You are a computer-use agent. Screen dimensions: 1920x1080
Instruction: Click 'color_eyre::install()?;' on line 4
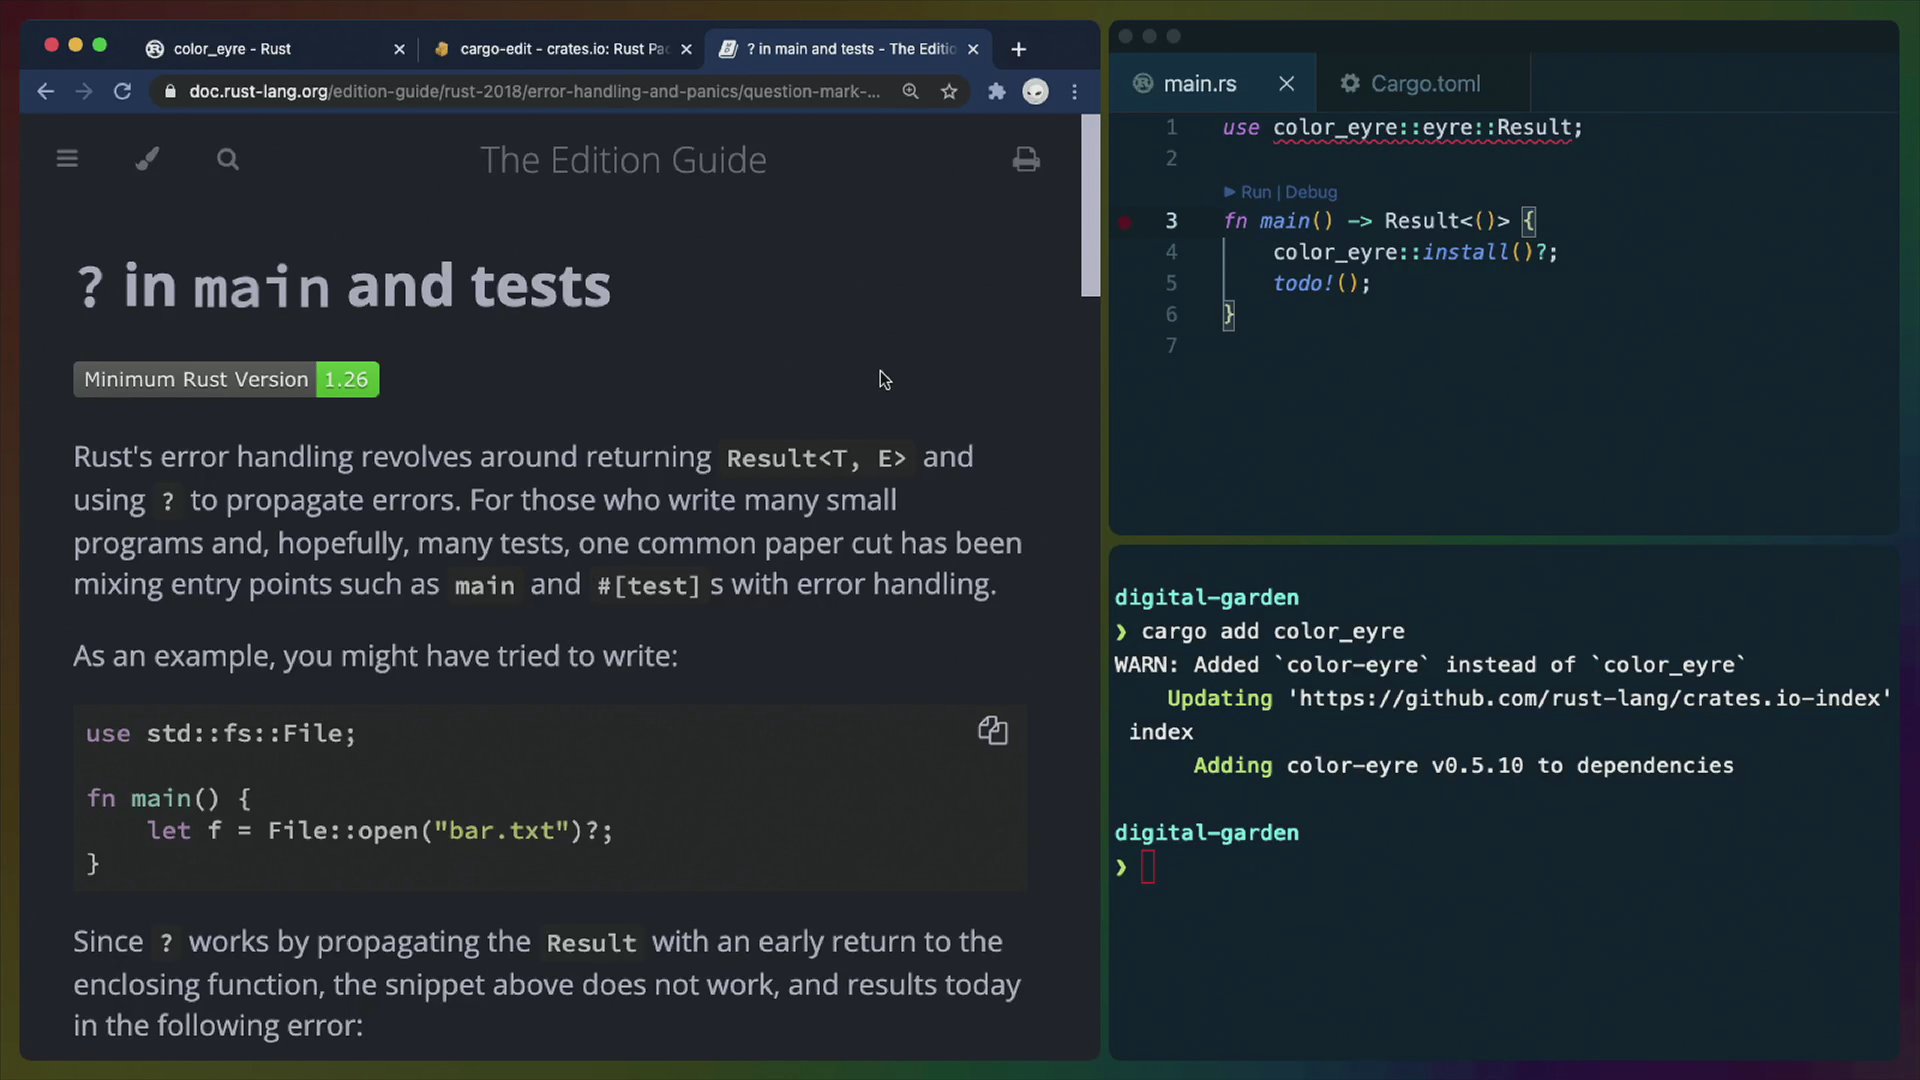[1415, 252]
